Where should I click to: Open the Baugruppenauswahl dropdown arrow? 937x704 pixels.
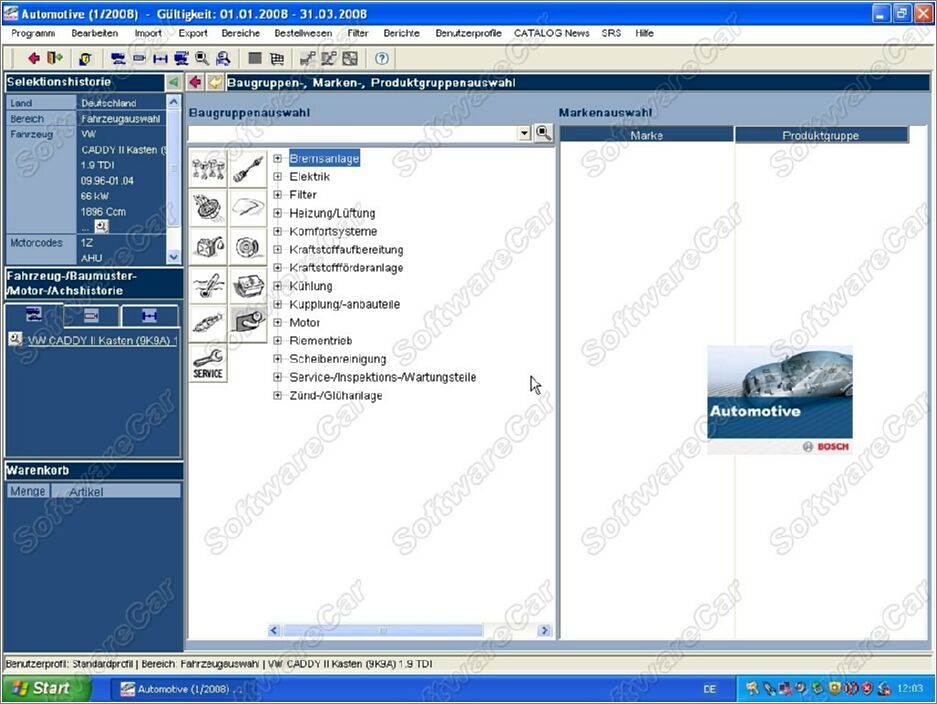click(x=524, y=133)
